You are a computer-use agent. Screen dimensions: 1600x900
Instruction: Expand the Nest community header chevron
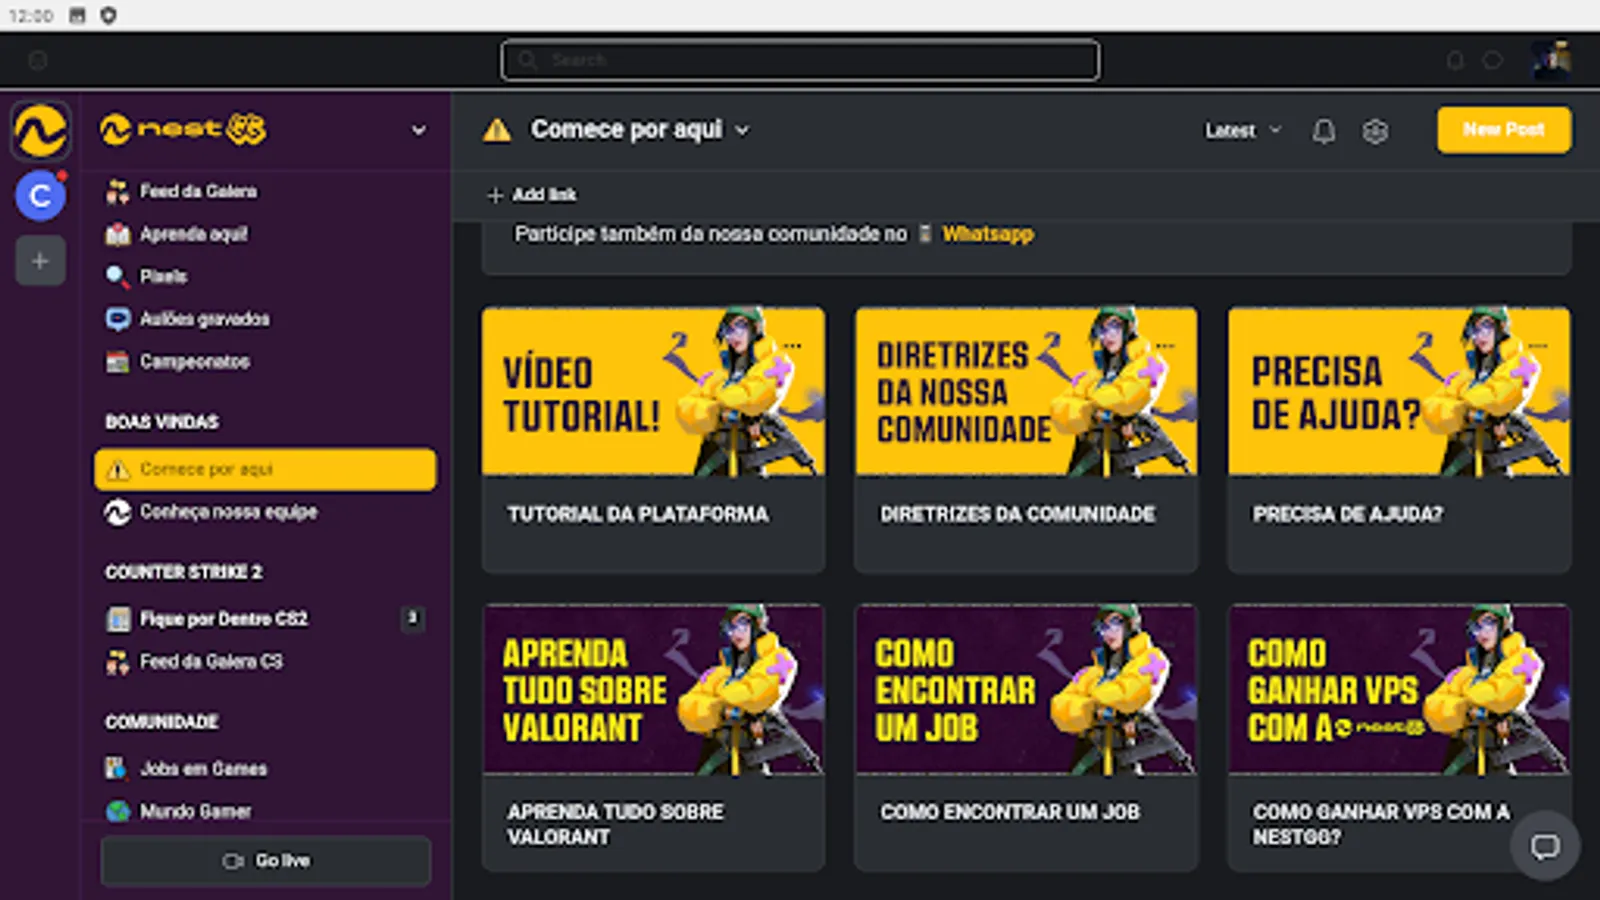[x=419, y=130]
